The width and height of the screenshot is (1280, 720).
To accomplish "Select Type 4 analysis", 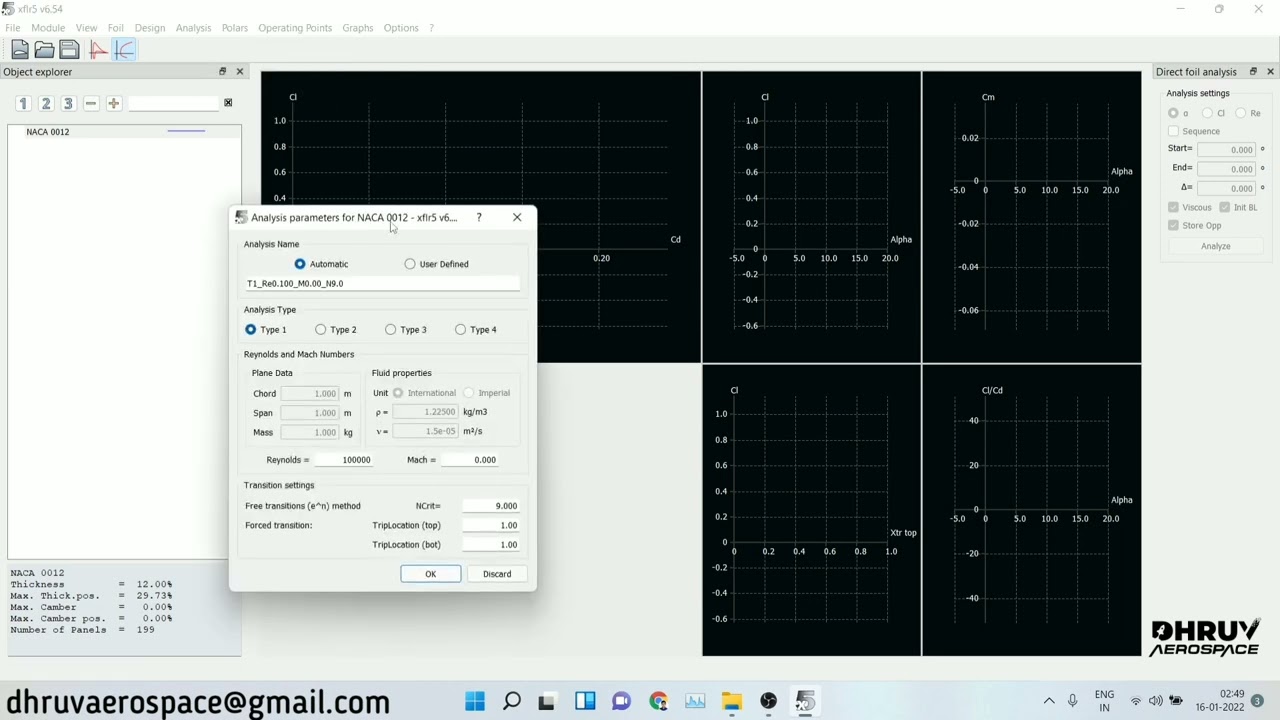I will 476,329.
